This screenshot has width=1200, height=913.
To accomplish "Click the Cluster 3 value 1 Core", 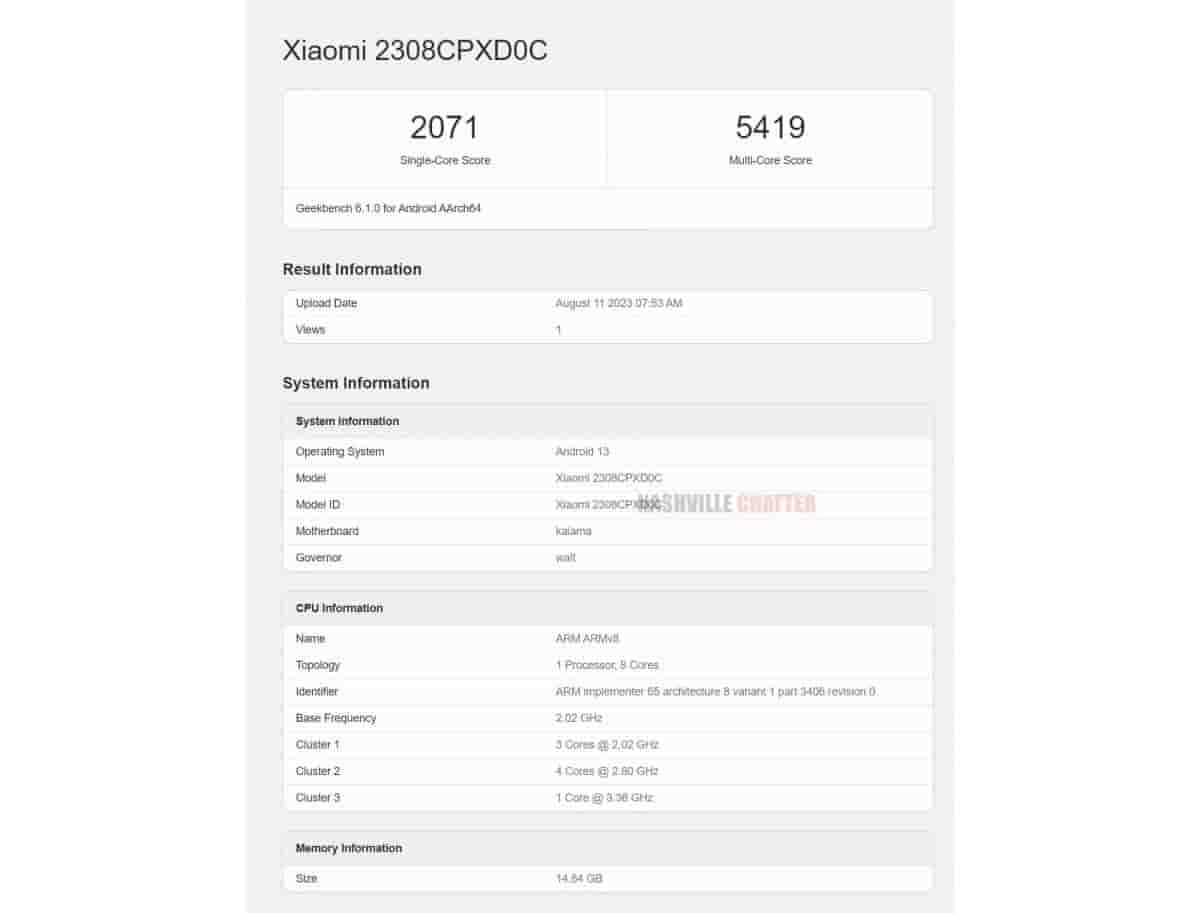I will pyautogui.click(x=604, y=797).
